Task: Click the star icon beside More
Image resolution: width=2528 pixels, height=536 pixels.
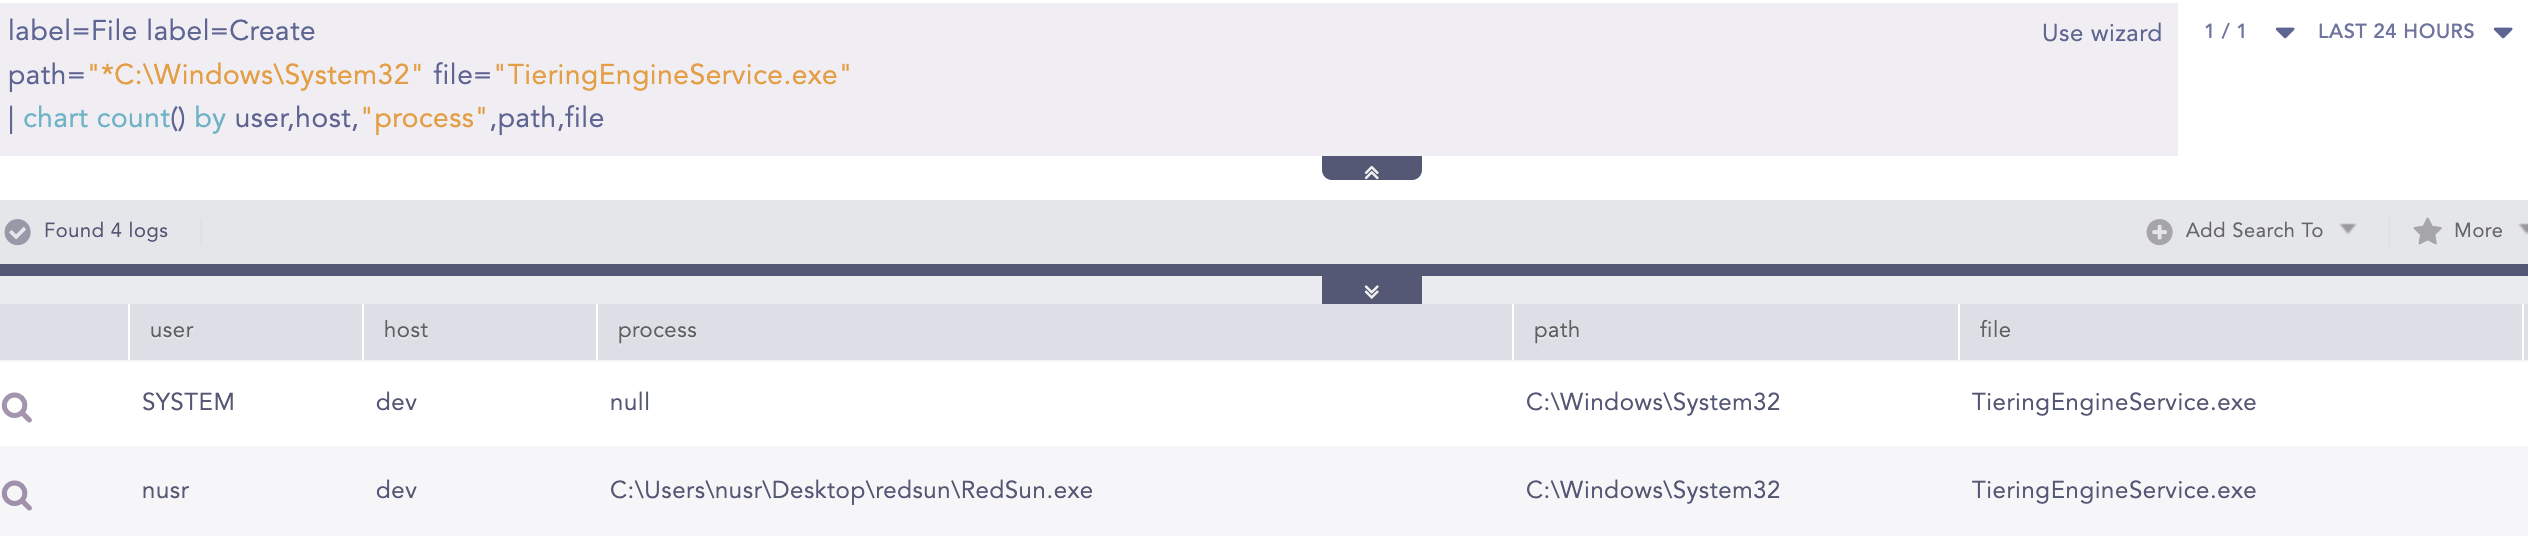Action: coord(2427,232)
